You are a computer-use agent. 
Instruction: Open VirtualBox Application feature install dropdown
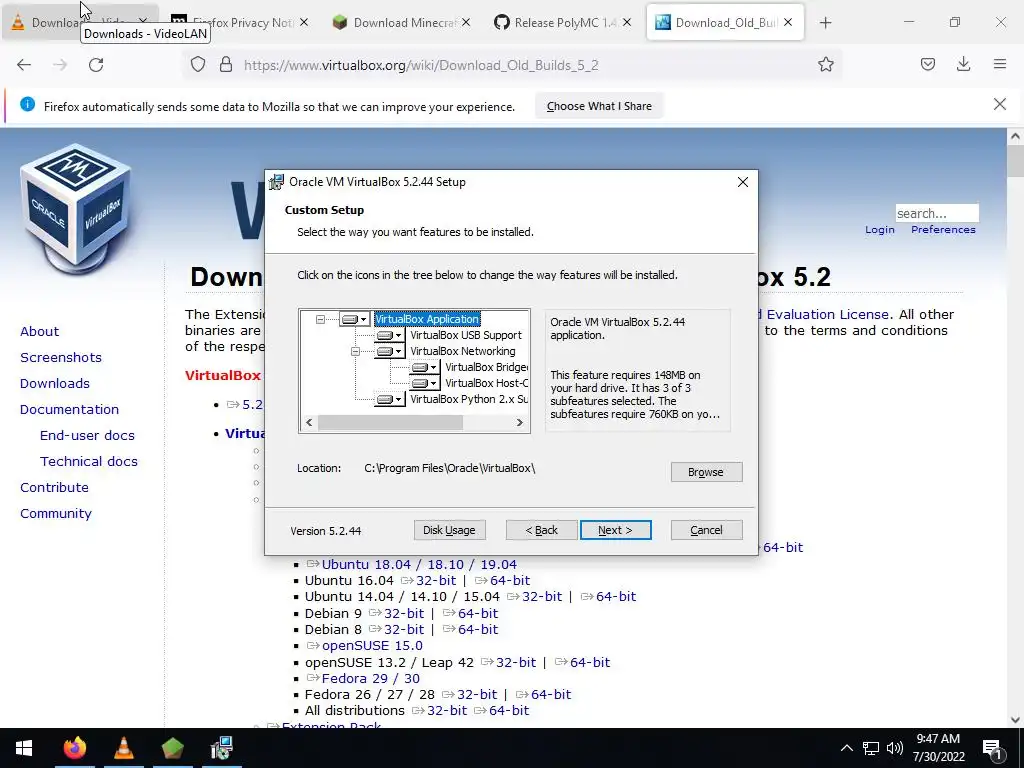355,319
